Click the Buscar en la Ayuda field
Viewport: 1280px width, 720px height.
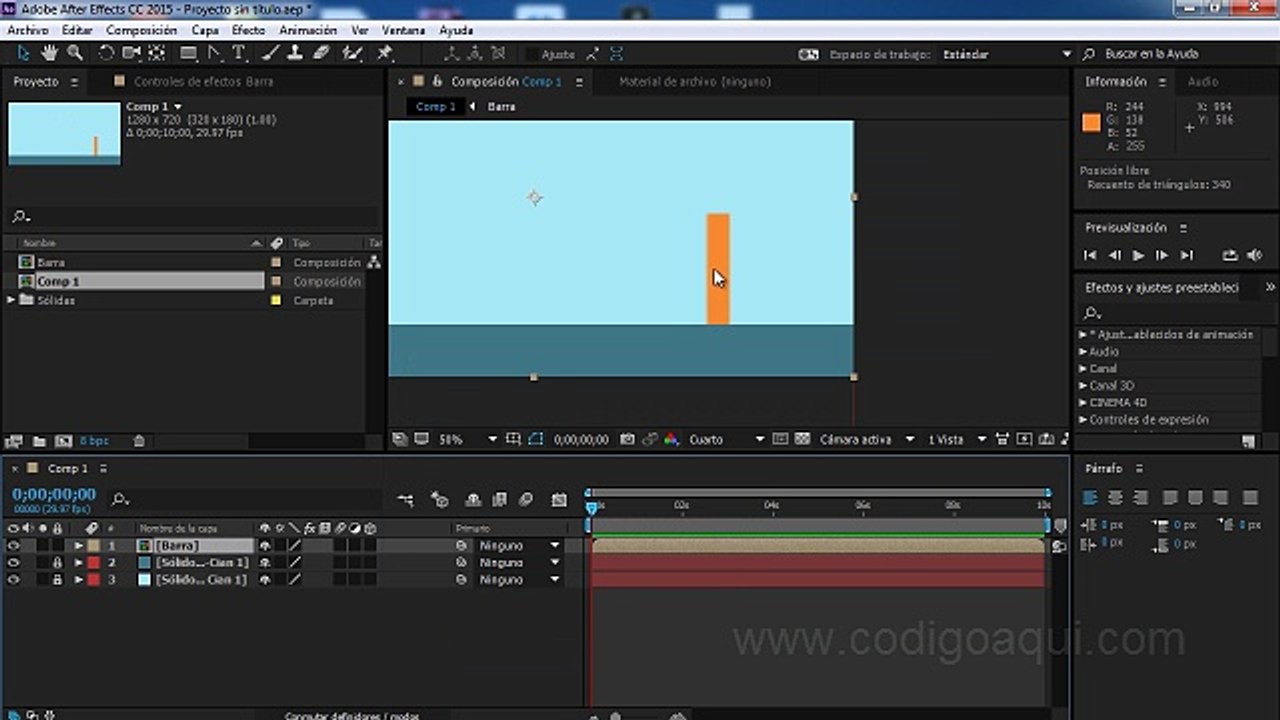click(x=1151, y=54)
